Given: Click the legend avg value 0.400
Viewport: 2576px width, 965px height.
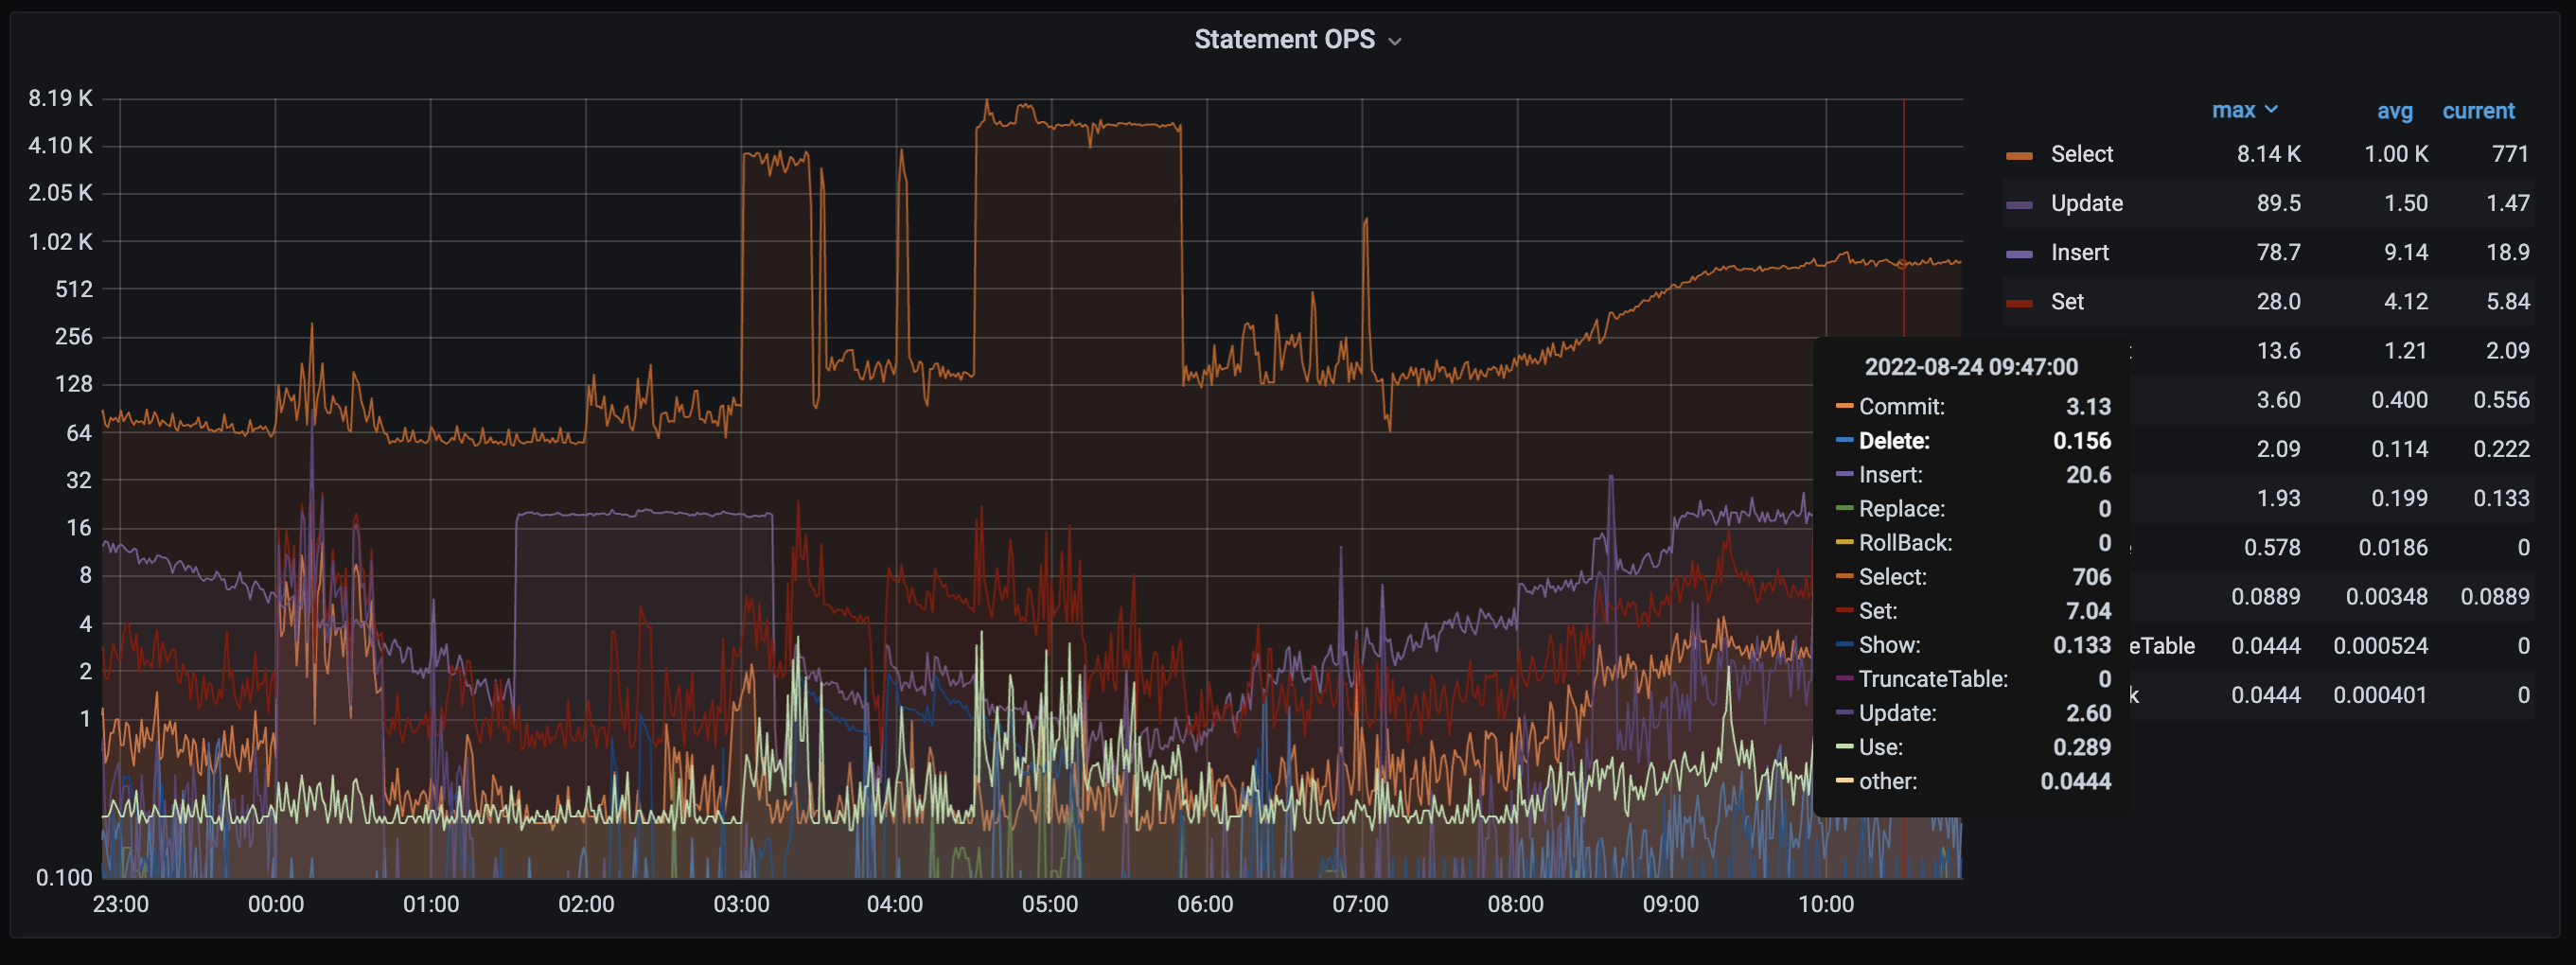Looking at the screenshot, I should [x=2399, y=399].
